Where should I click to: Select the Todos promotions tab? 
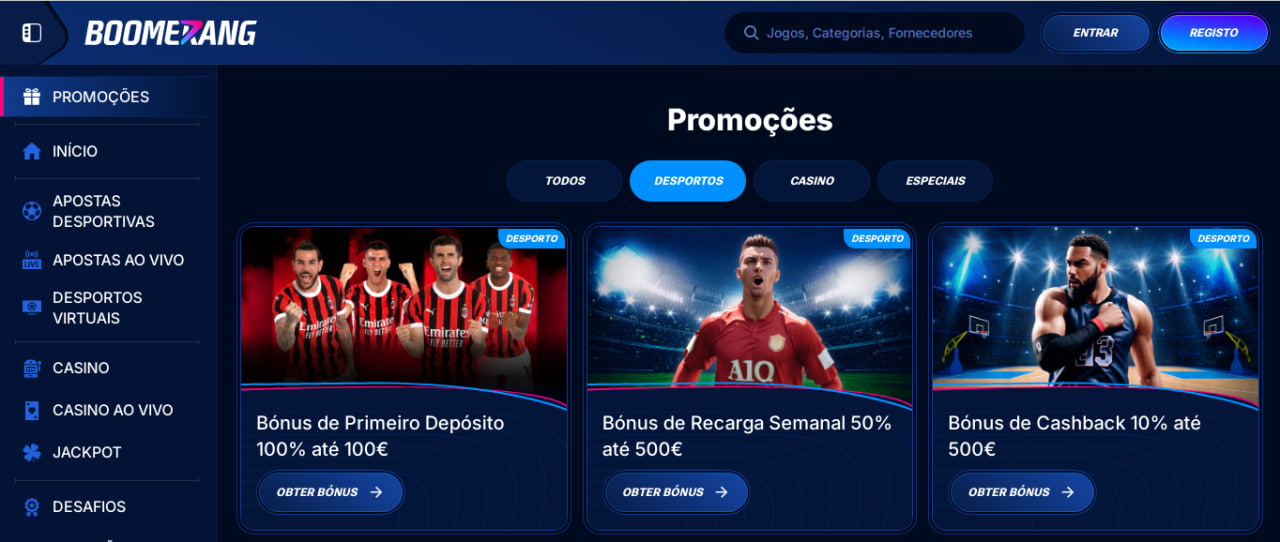click(x=565, y=181)
